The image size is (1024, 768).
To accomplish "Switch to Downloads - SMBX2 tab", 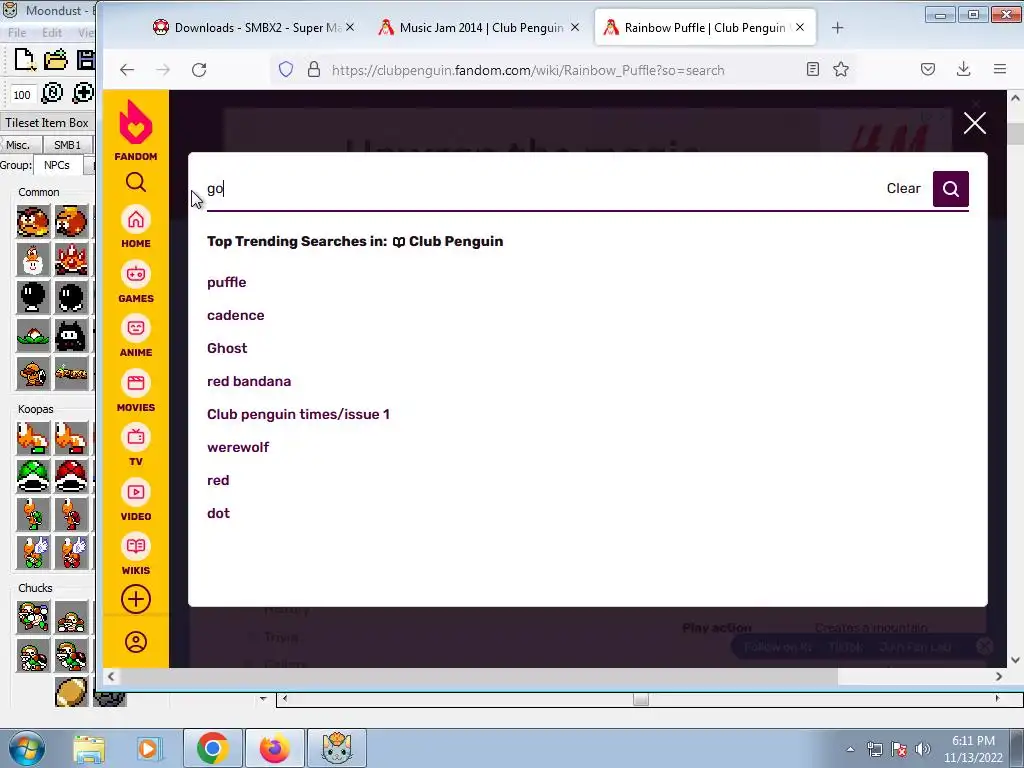I will click(x=255, y=27).
